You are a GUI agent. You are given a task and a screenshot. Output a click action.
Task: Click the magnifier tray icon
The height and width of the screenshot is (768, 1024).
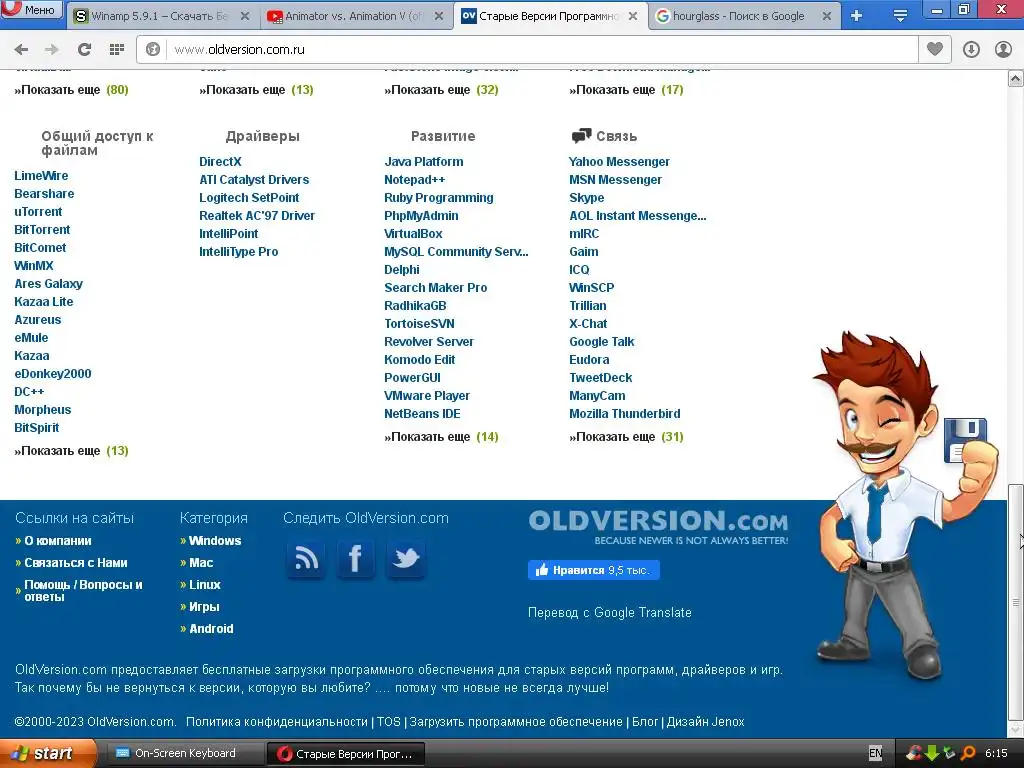pos(968,753)
